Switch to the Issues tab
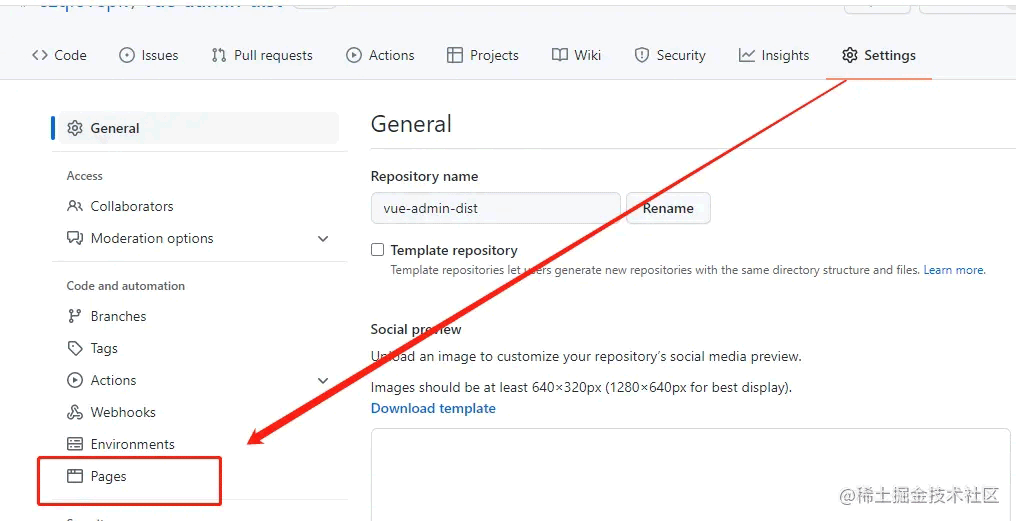The width and height of the screenshot is (1016, 521). pos(148,55)
